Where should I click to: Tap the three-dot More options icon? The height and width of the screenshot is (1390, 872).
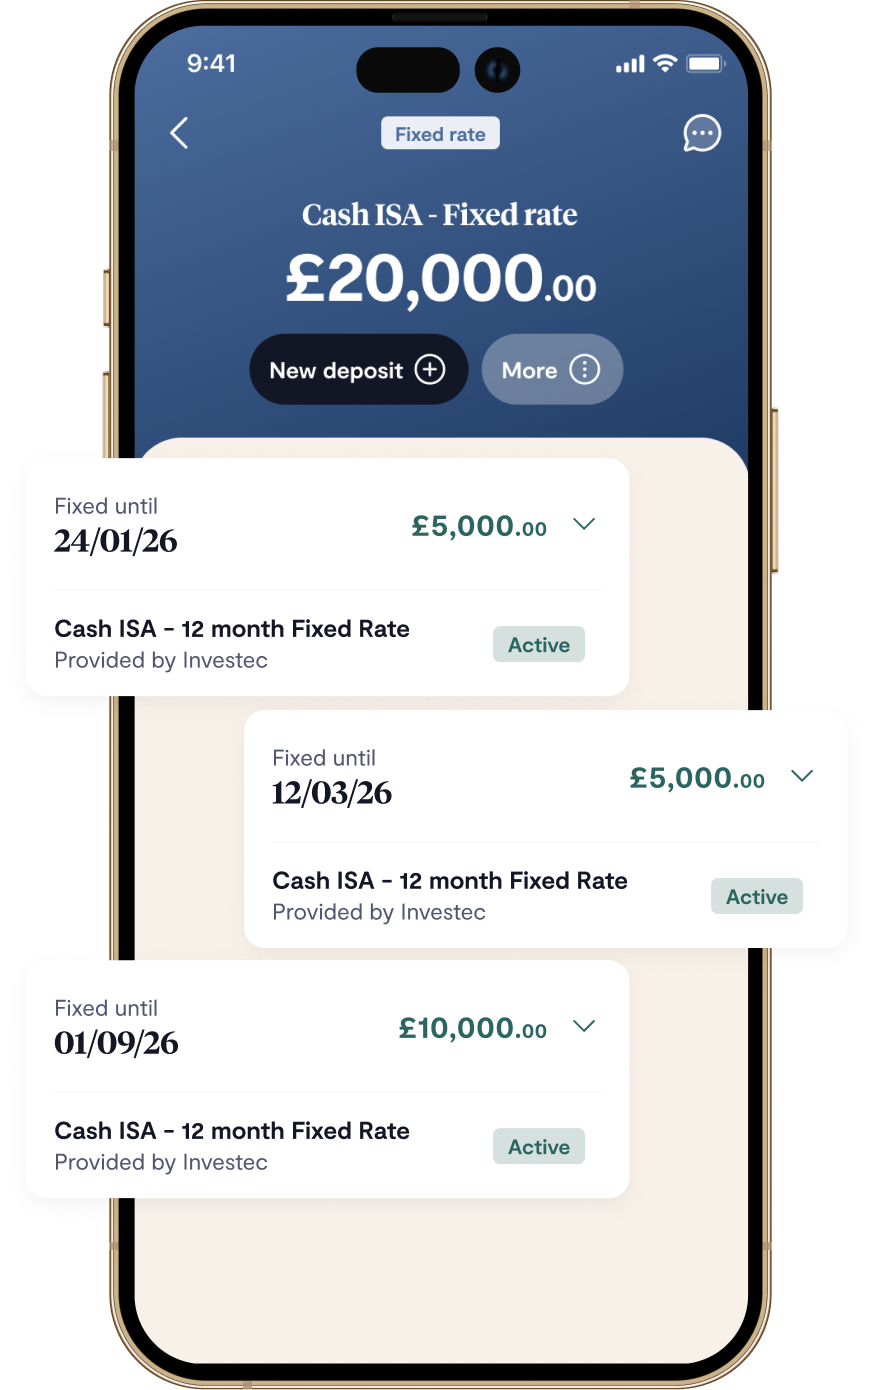tap(585, 370)
